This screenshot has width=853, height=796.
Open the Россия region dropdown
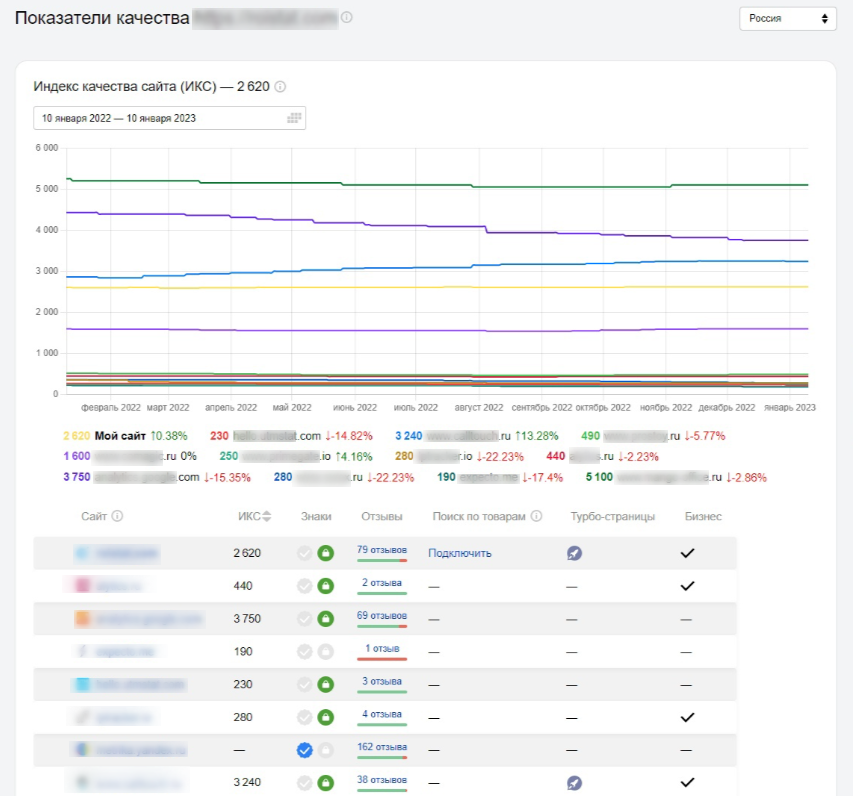click(x=787, y=19)
